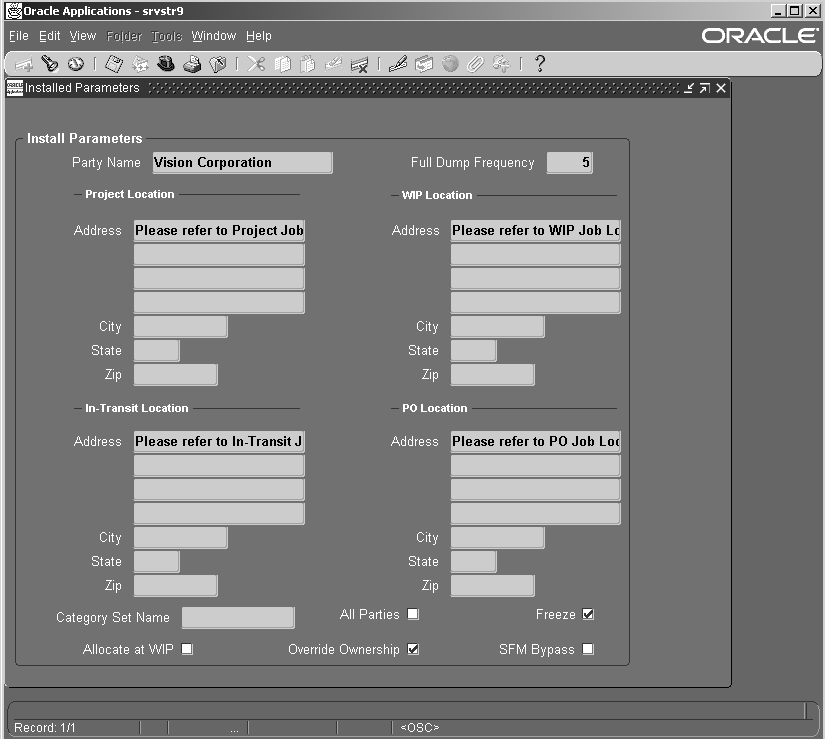Click the PO Location Zip field

[492, 585]
